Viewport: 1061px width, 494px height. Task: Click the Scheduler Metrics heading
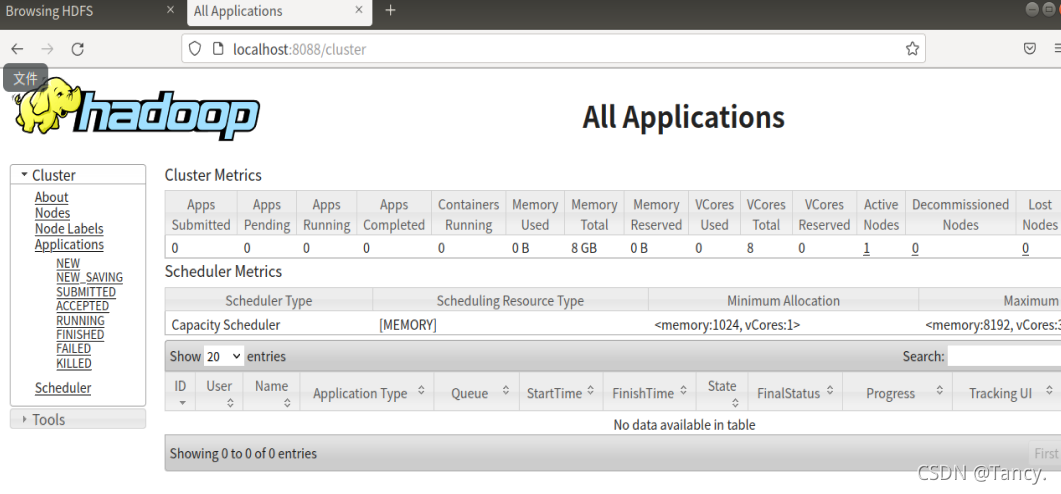click(x=223, y=272)
